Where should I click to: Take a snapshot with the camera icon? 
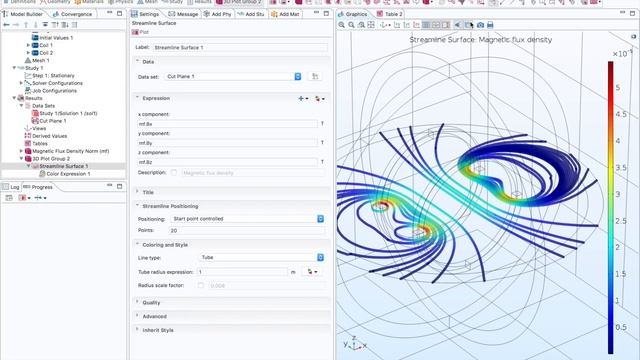pyautogui.click(x=480, y=25)
